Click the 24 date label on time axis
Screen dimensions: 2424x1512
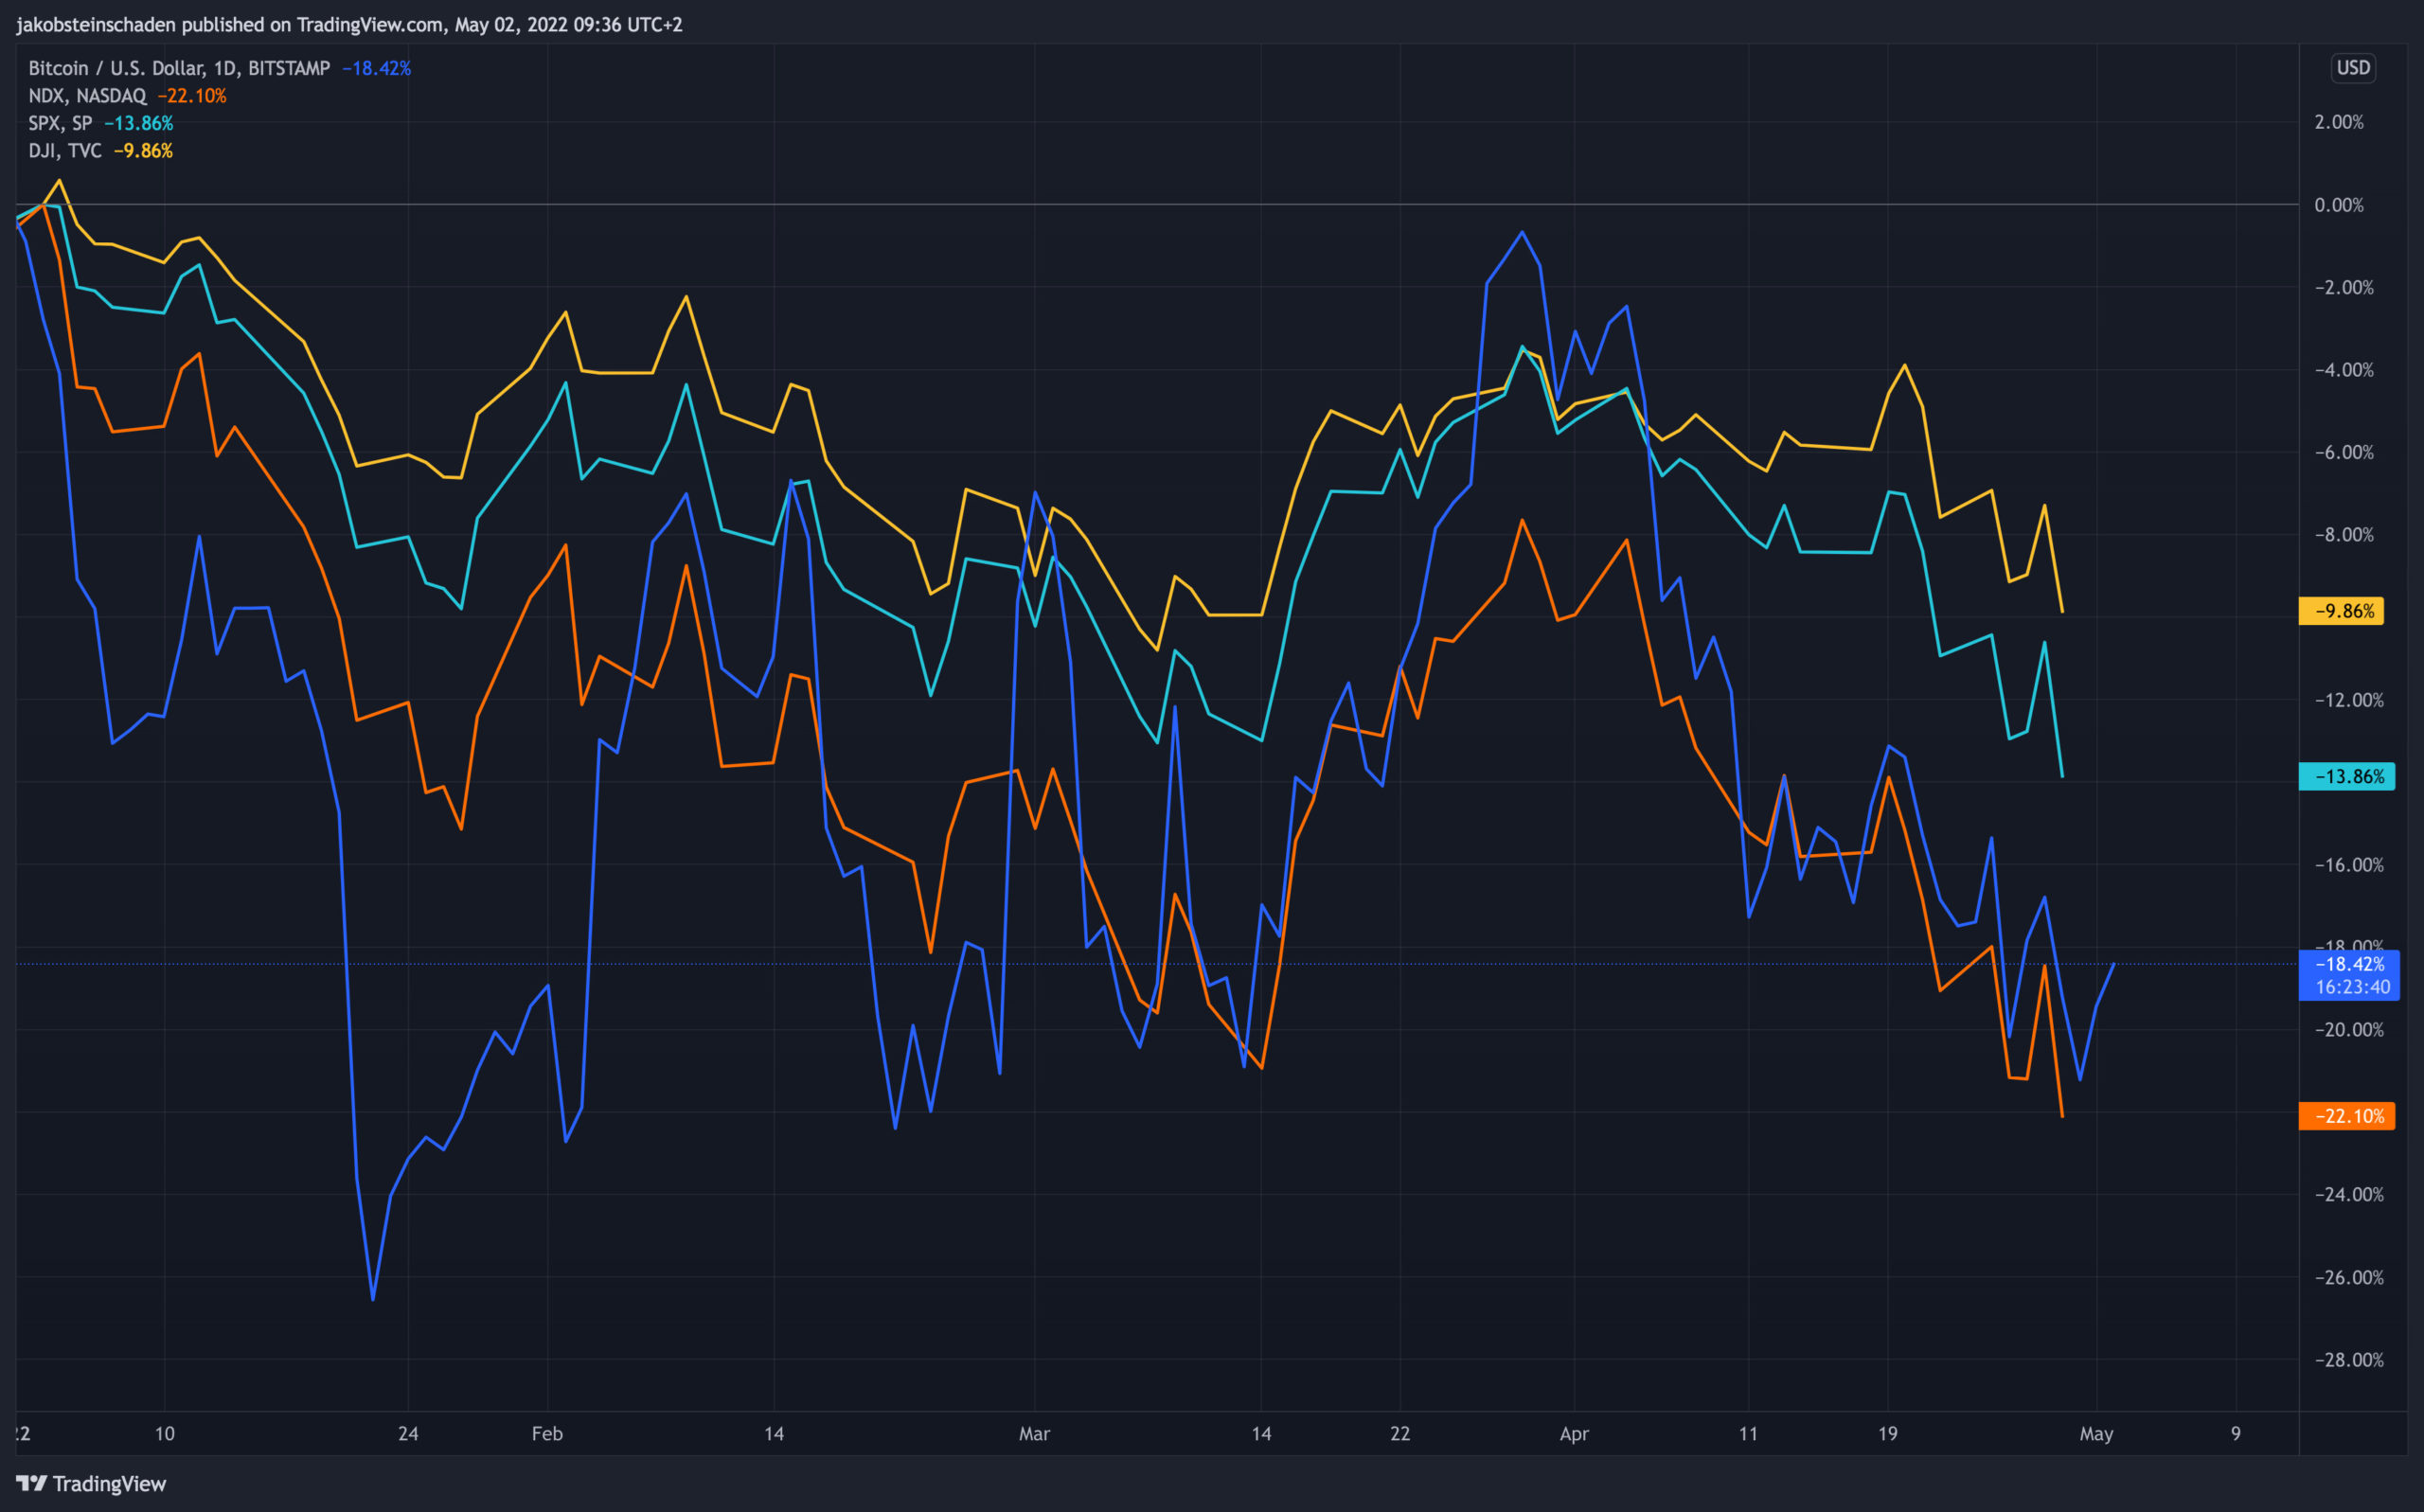(408, 1434)
